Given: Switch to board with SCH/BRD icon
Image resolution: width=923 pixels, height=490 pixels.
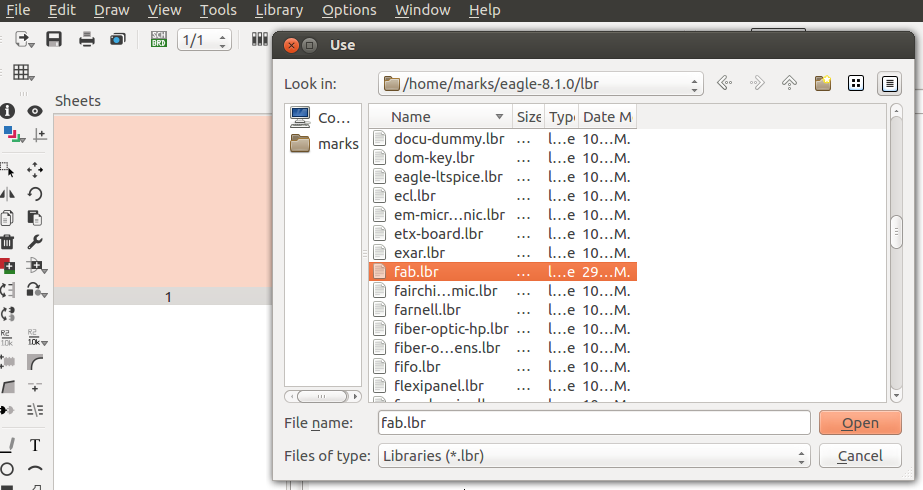Looking at the screenshot, I should (159, 39).
